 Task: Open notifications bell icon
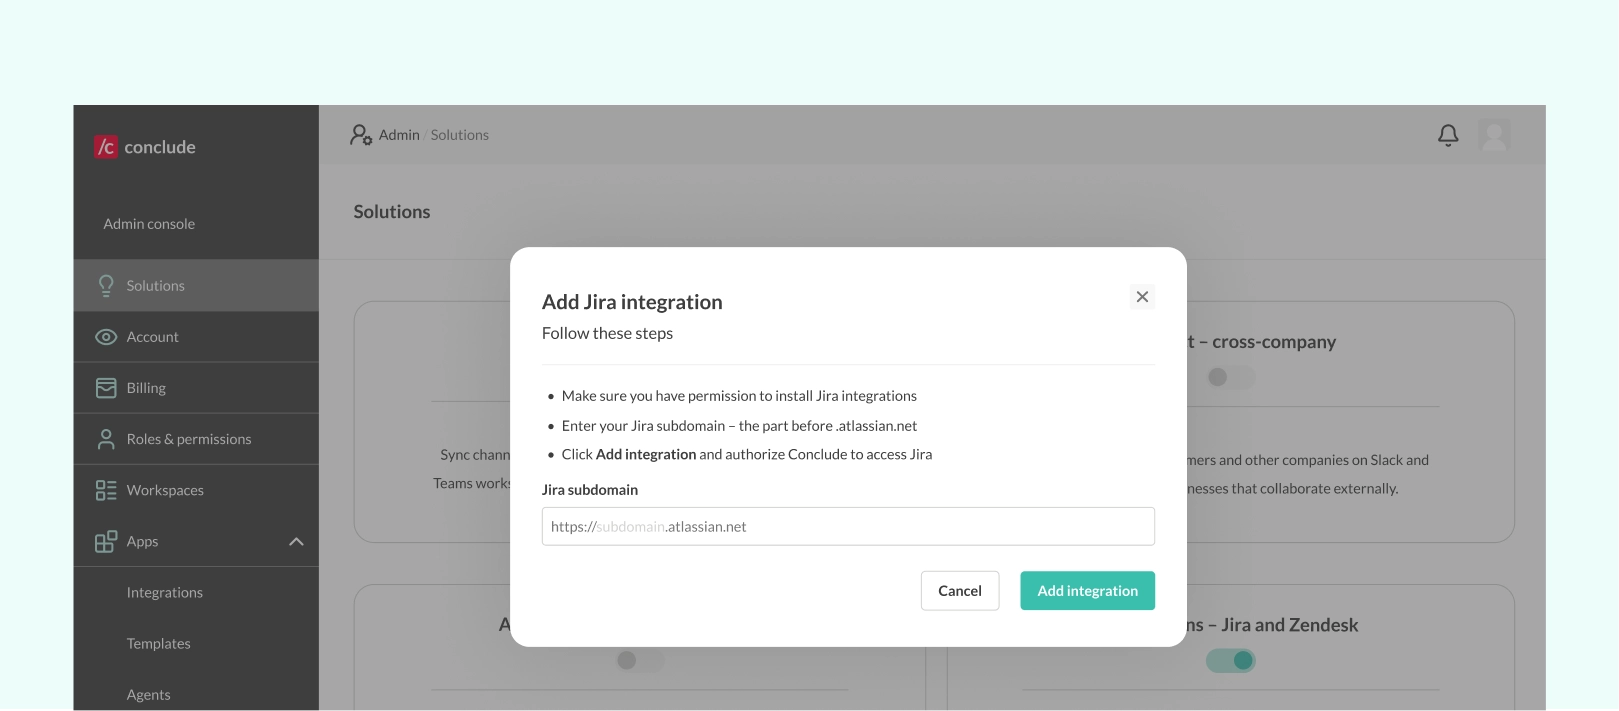pyautogui.click(x=1448, y=135)
